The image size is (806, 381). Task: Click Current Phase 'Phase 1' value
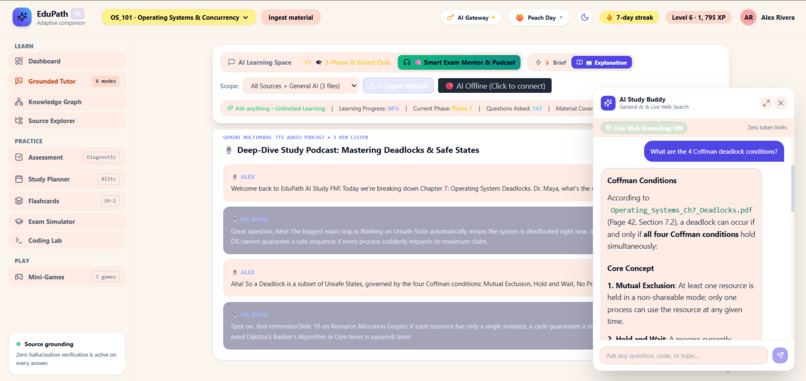(x=462, y=108)
